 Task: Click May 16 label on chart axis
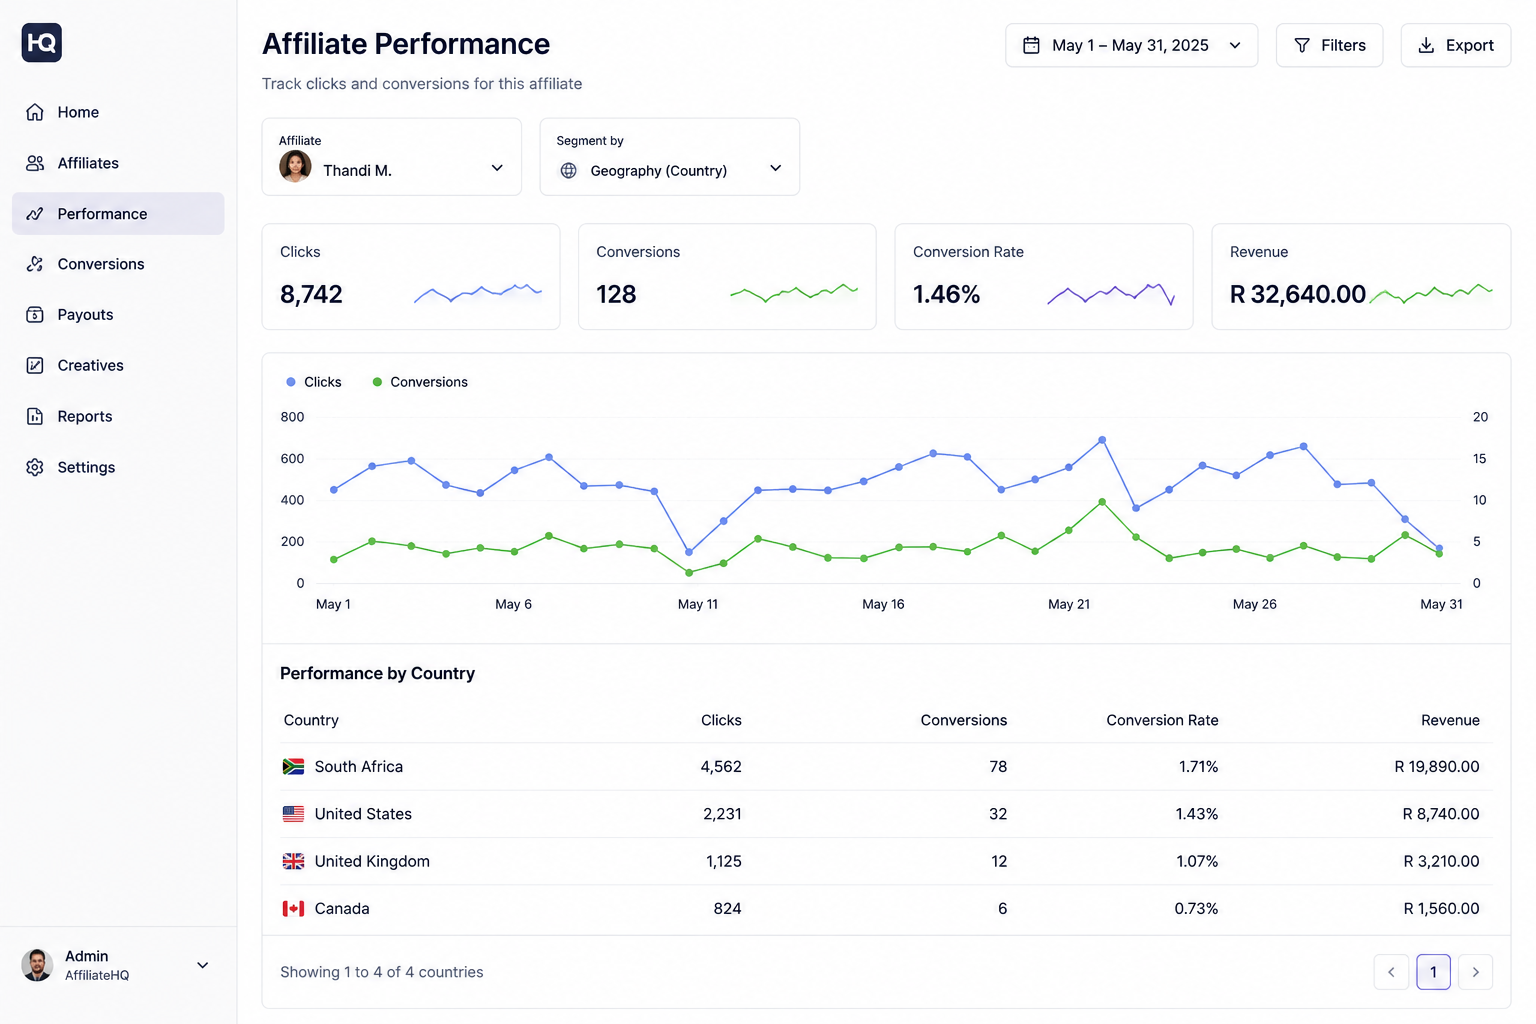[x=883, y=604]
